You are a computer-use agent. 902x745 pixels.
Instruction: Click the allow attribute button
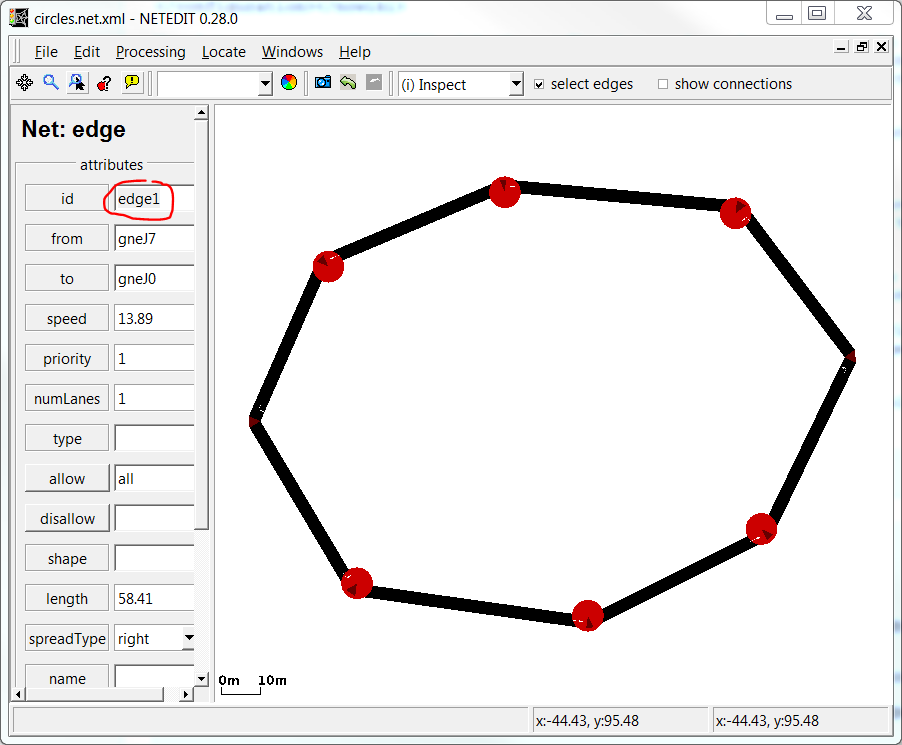(x=66, y=478)
